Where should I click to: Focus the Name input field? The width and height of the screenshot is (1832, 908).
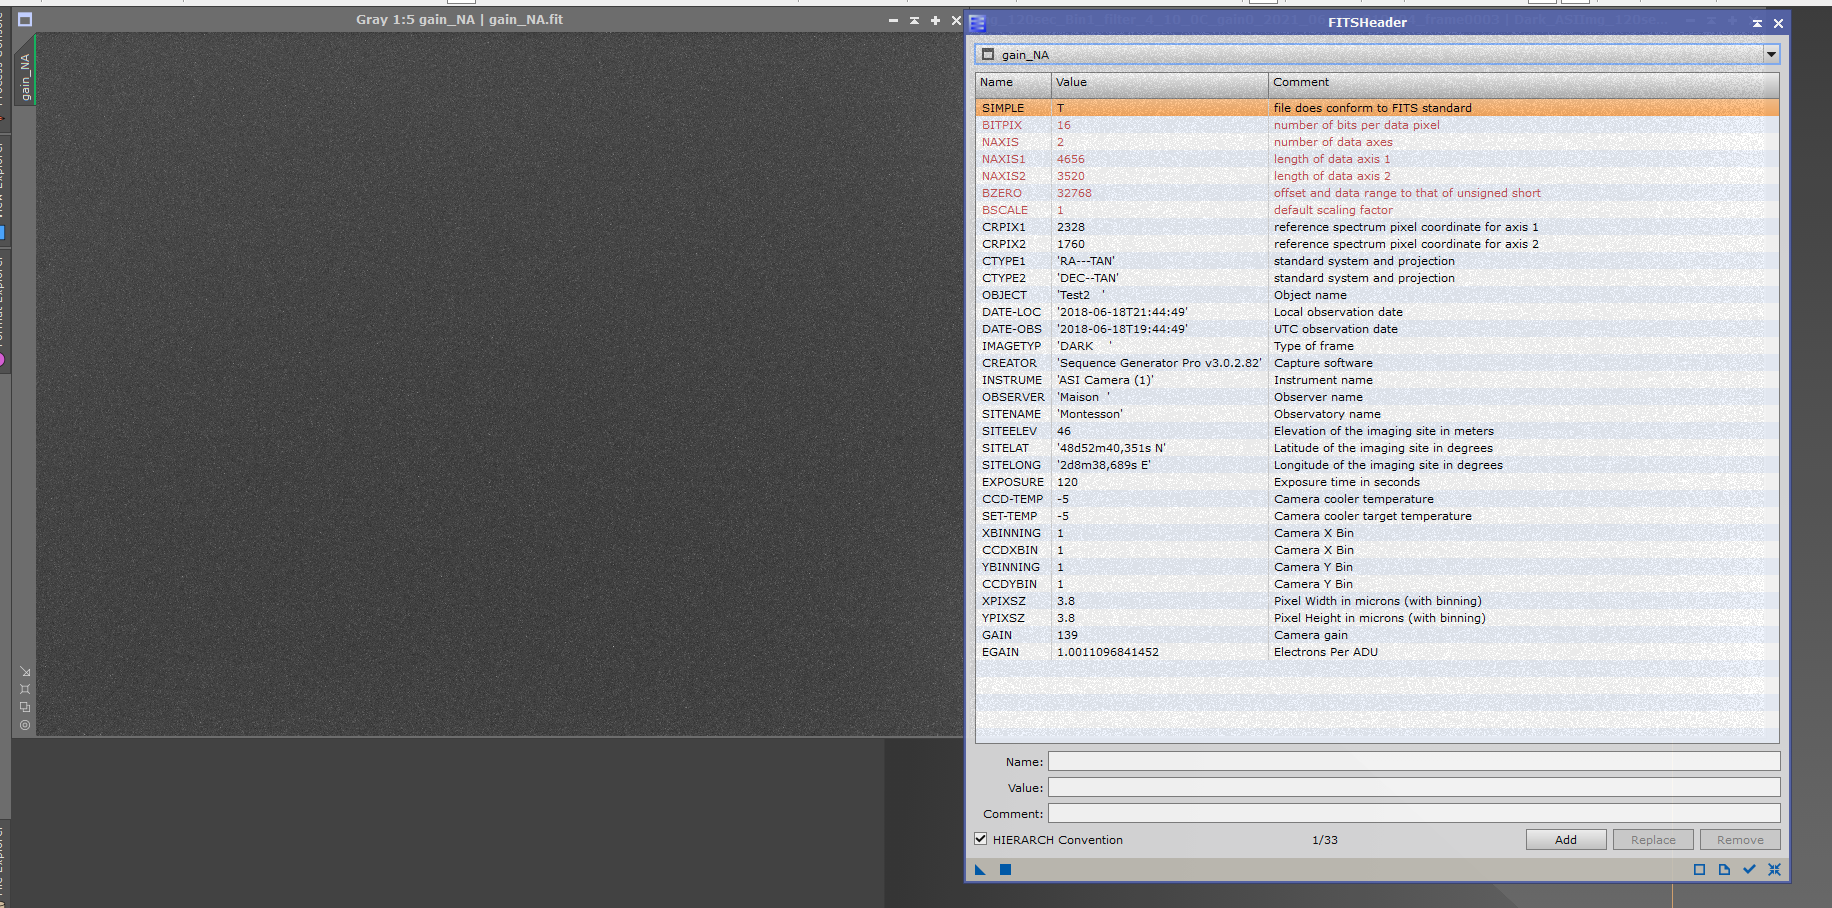point(1414,762)
